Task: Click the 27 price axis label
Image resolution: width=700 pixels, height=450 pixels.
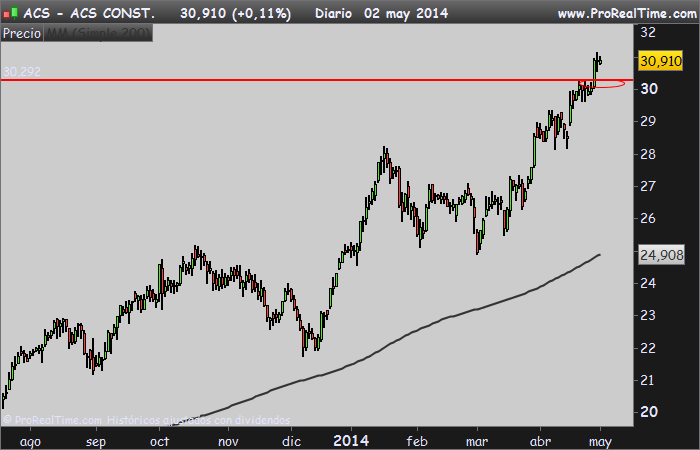Action: click(648, 186)
